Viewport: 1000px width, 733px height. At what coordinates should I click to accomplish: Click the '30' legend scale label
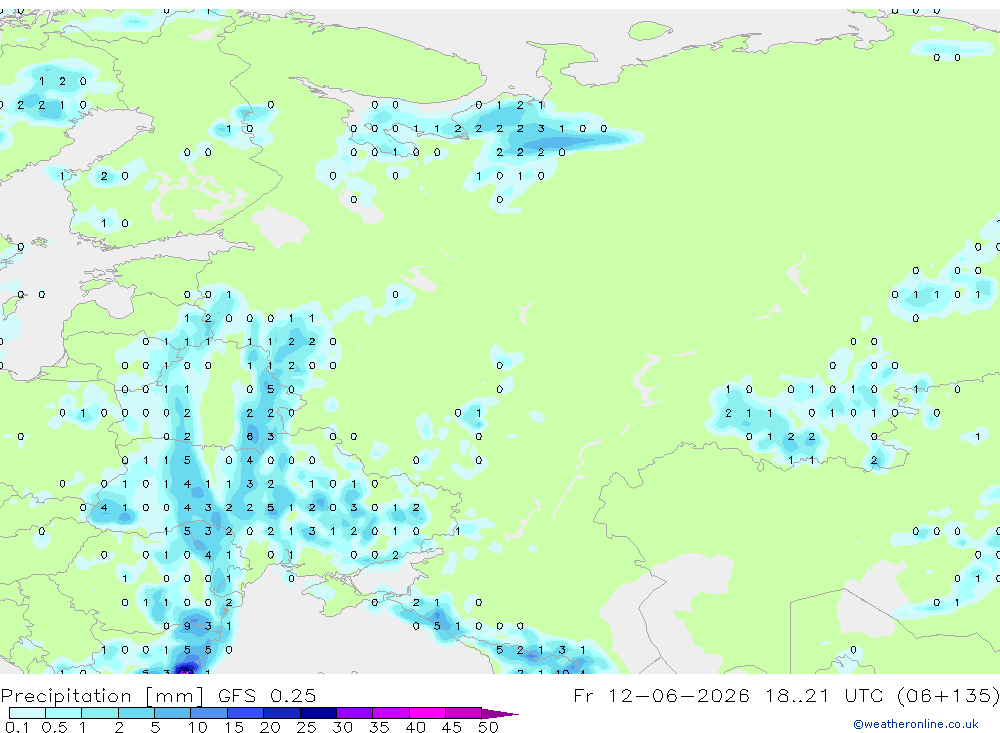click(x=342, y=727)
